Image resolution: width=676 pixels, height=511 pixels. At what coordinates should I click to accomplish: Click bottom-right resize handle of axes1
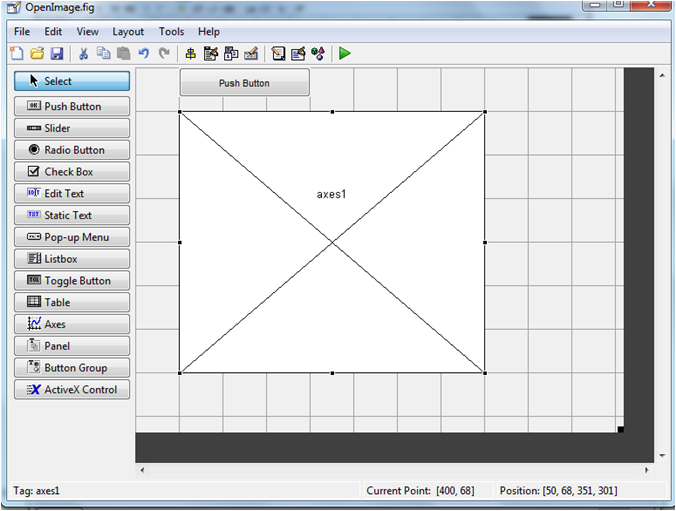click(485, 373)
